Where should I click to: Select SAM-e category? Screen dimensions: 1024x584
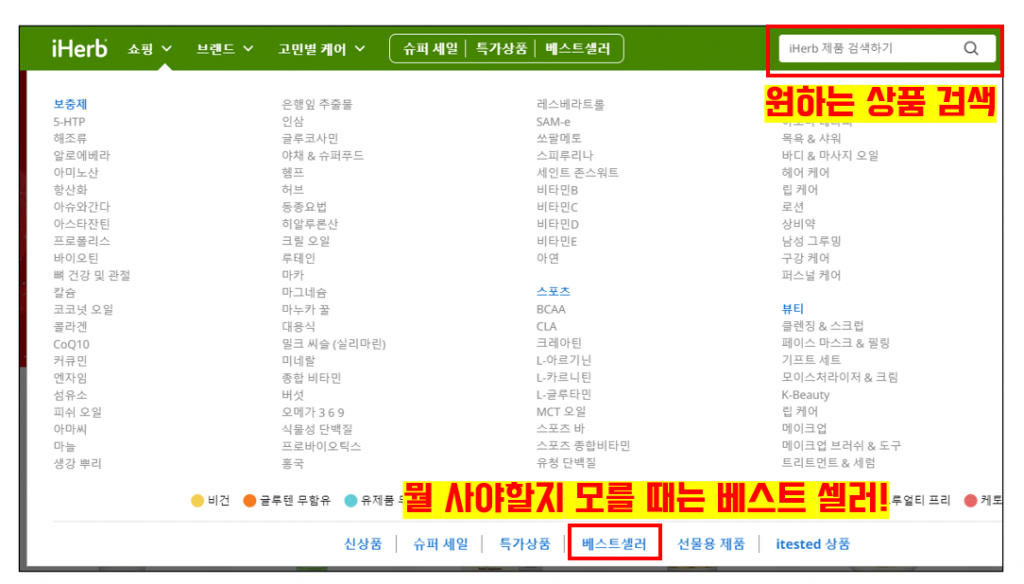(553, 122)
